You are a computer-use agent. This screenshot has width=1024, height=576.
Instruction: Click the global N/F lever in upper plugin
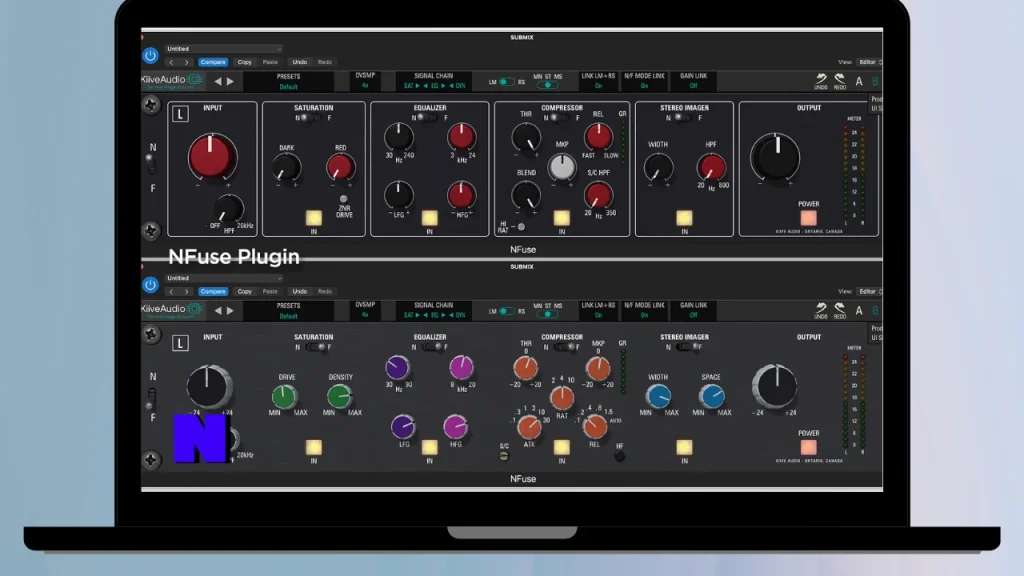click(x=152, y=165)
